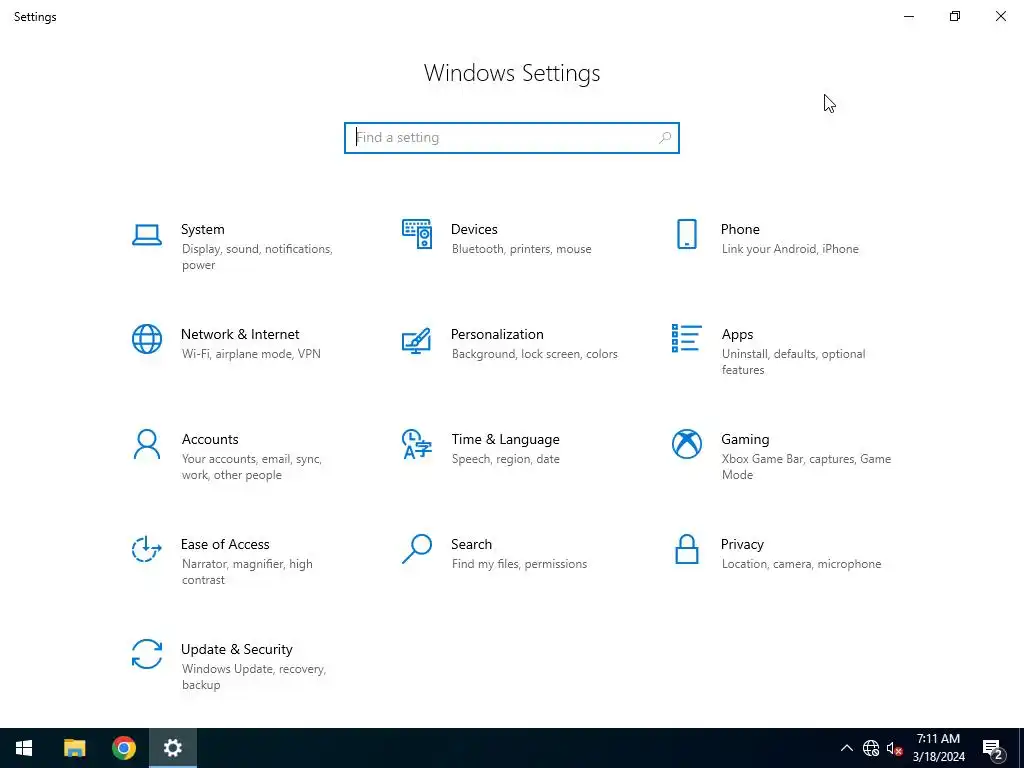
Task: Click 'Xbox Game Bar, captures, Game Mode' text
Action: [806, 467]
